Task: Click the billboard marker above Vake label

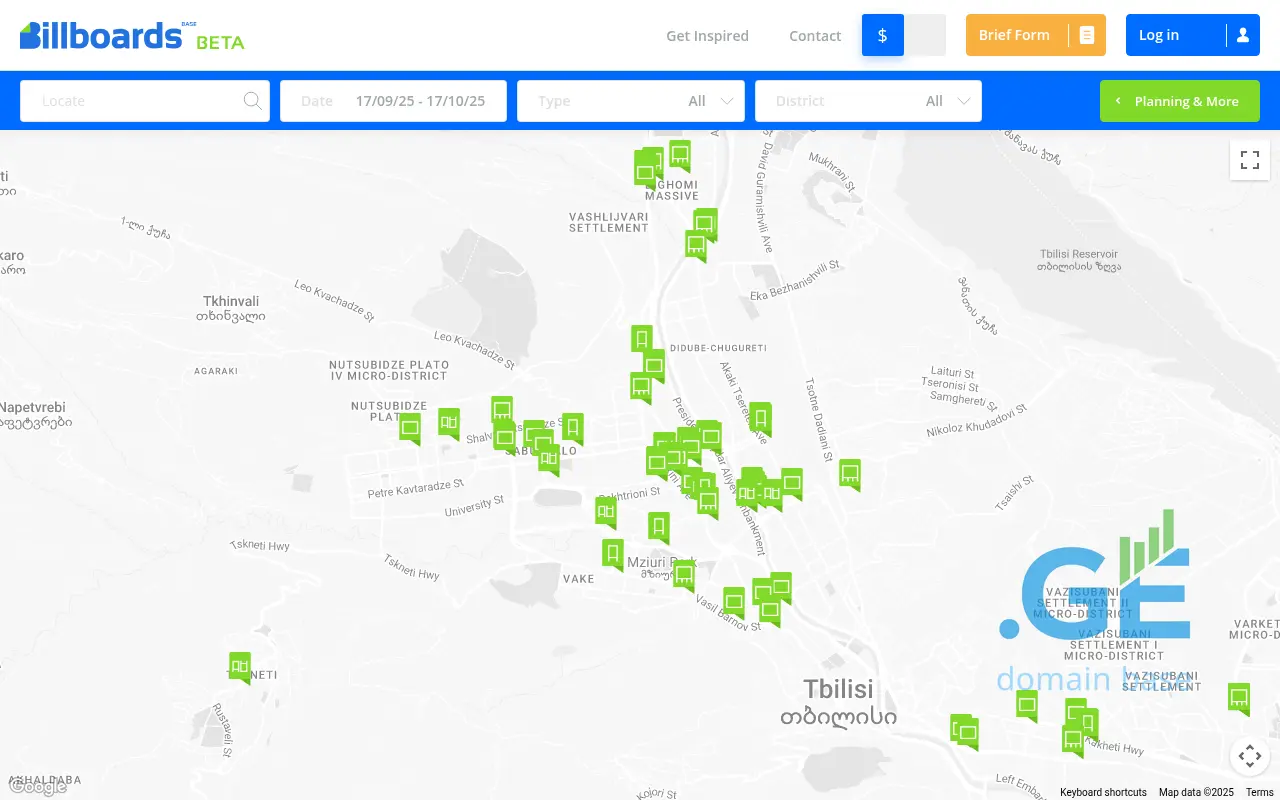Action: (x=613, y=553)
